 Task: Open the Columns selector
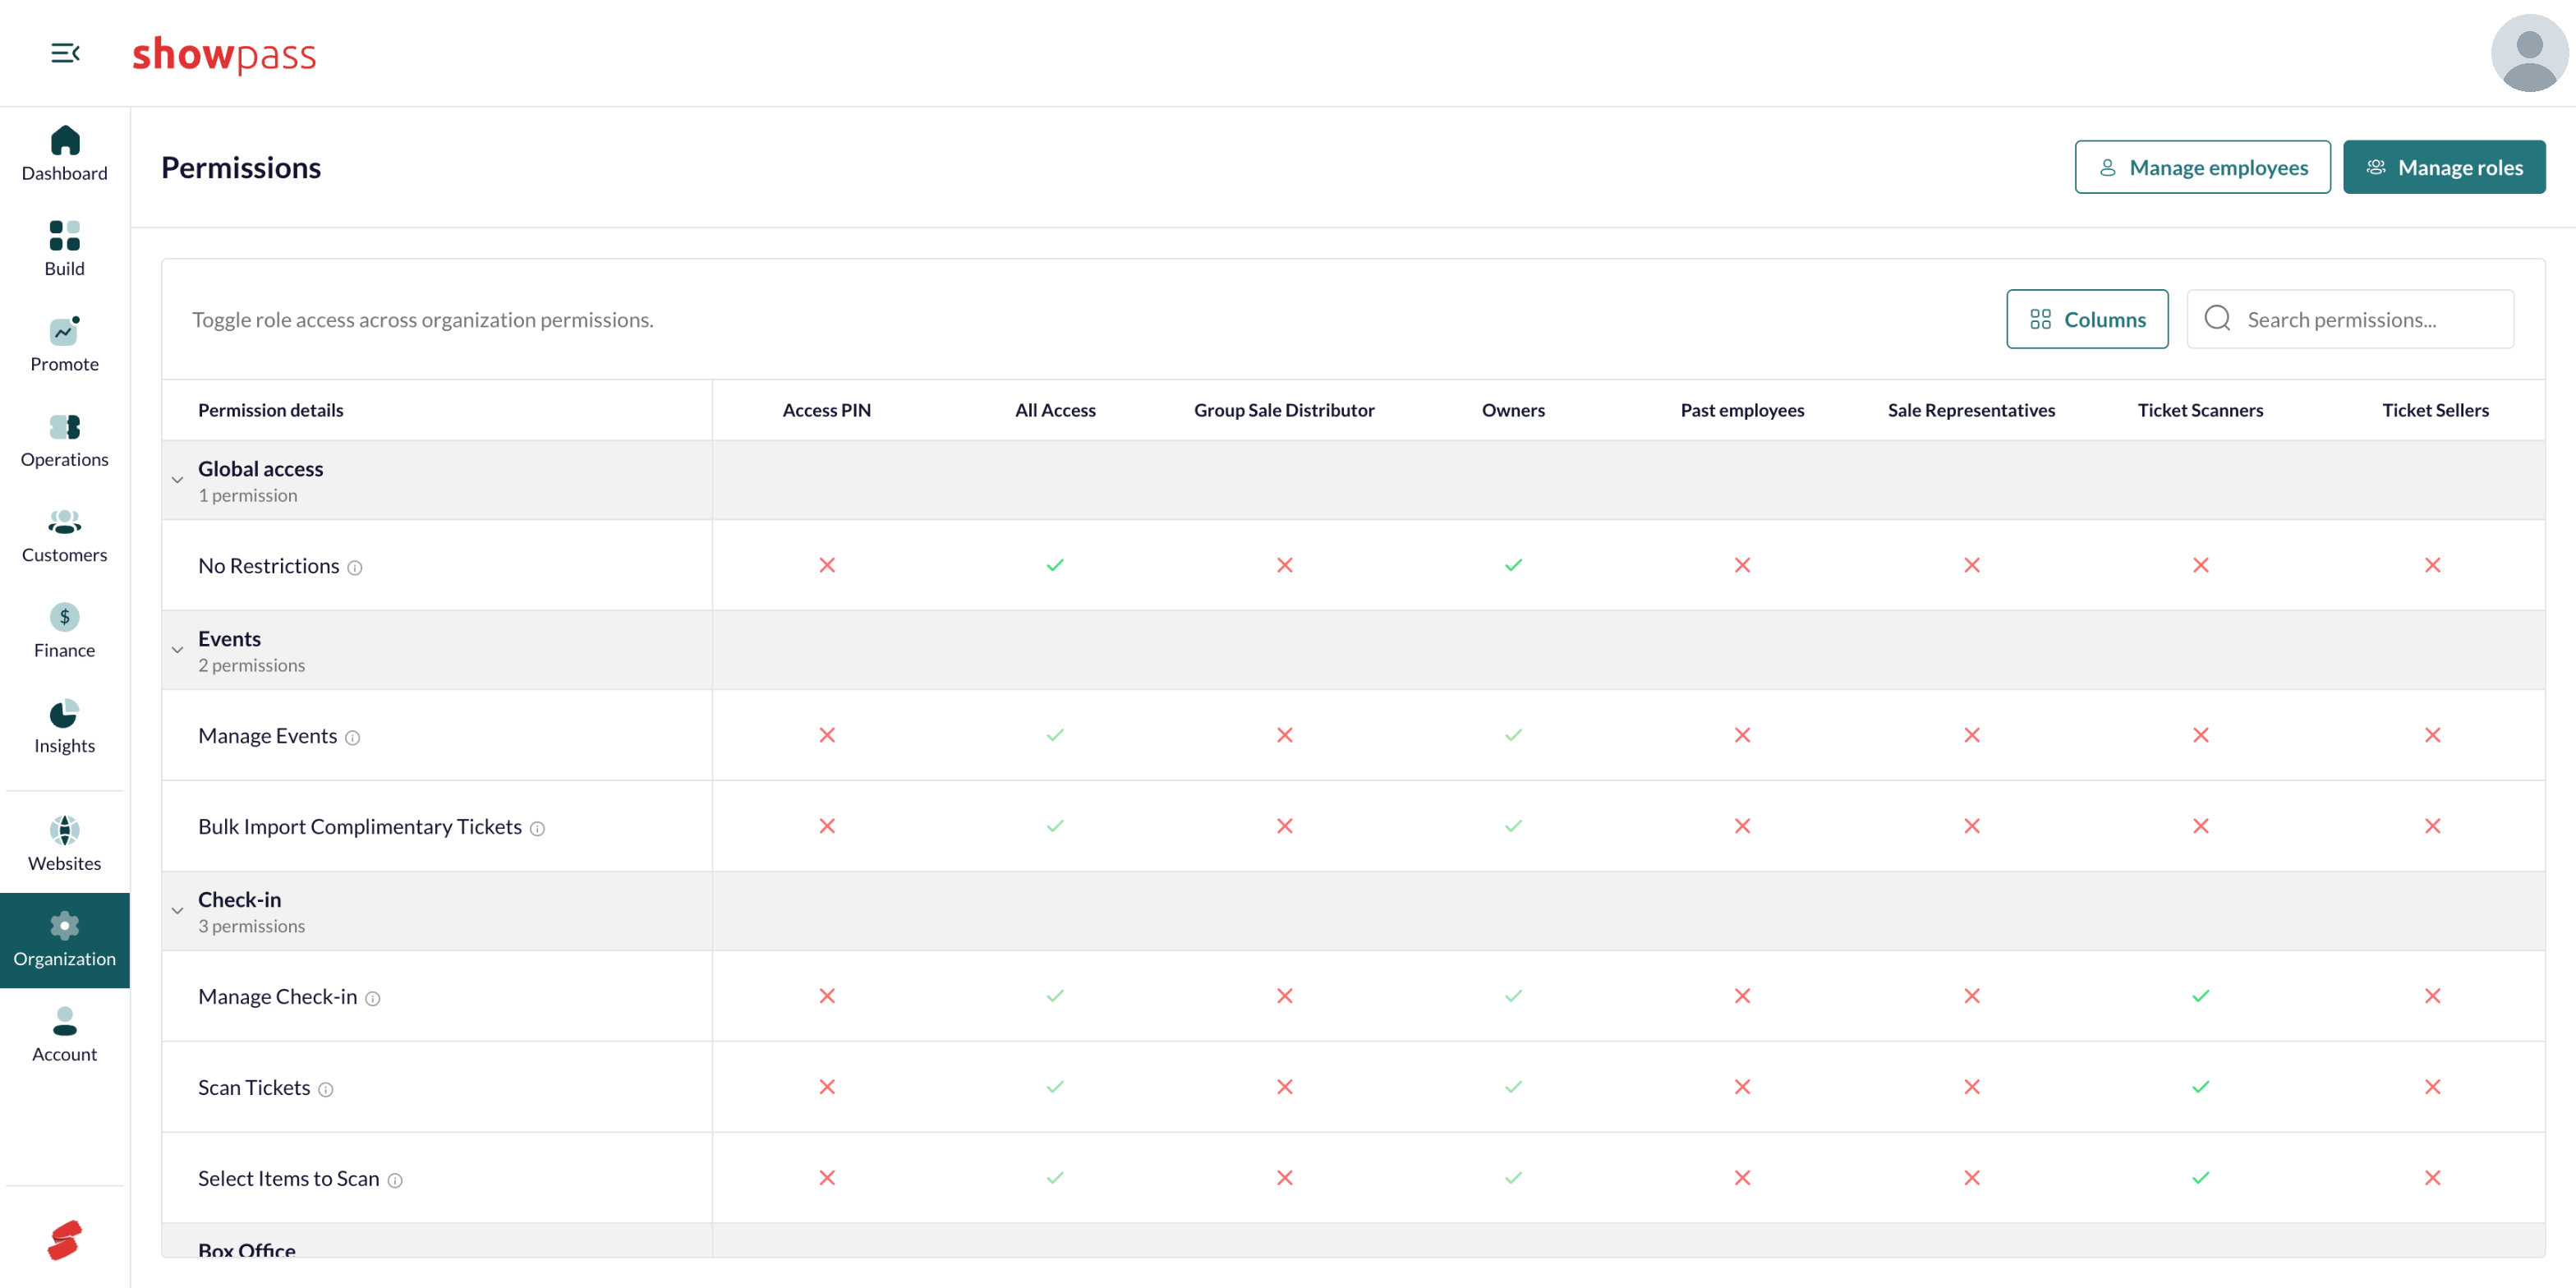coord(2087,319)
